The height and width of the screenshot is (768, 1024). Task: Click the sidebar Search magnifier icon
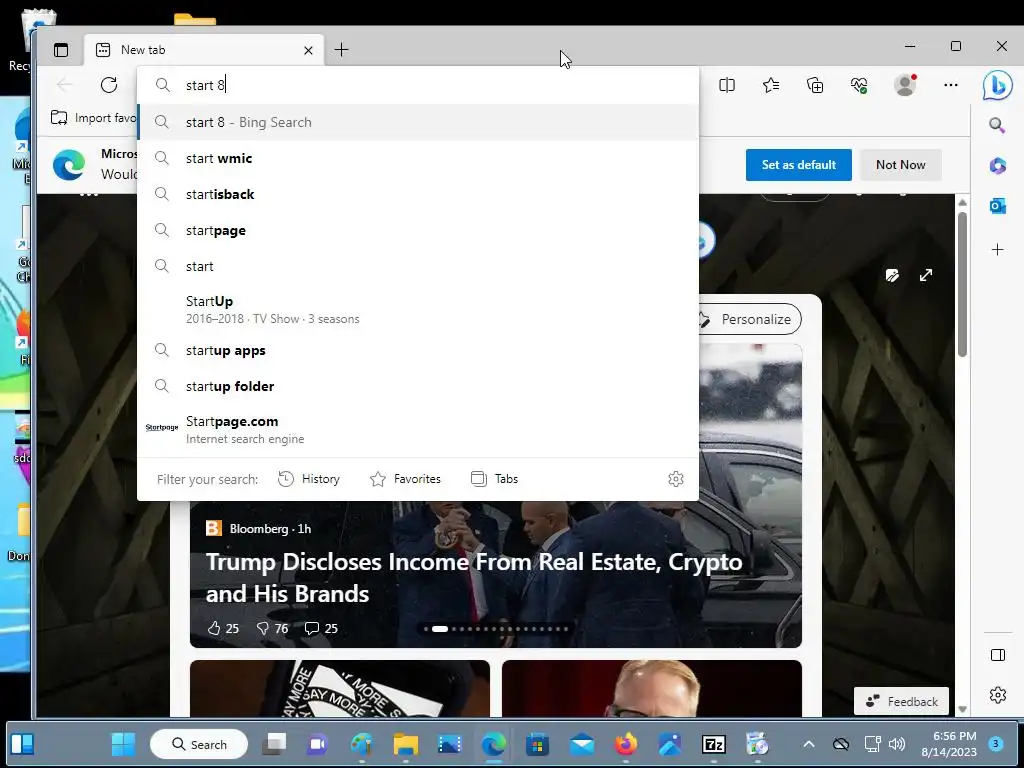(x=997, y=125)
